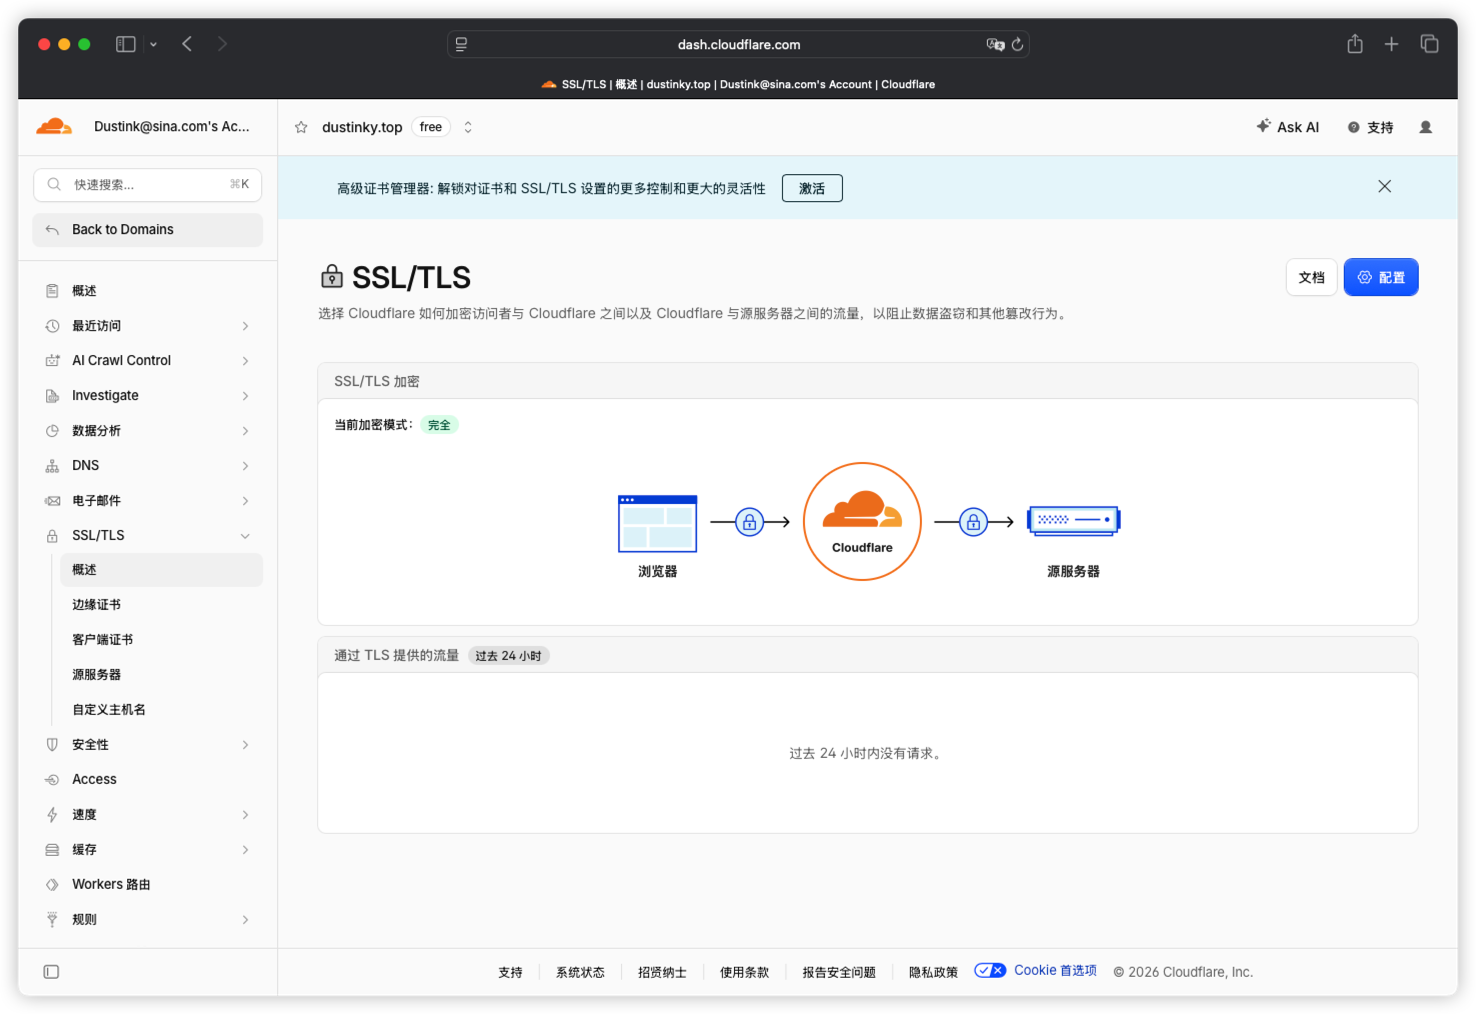This screenshot has height=1014, width=1476.
Task: Click the Ask AI sparkle button
Action: [1288, 127]
